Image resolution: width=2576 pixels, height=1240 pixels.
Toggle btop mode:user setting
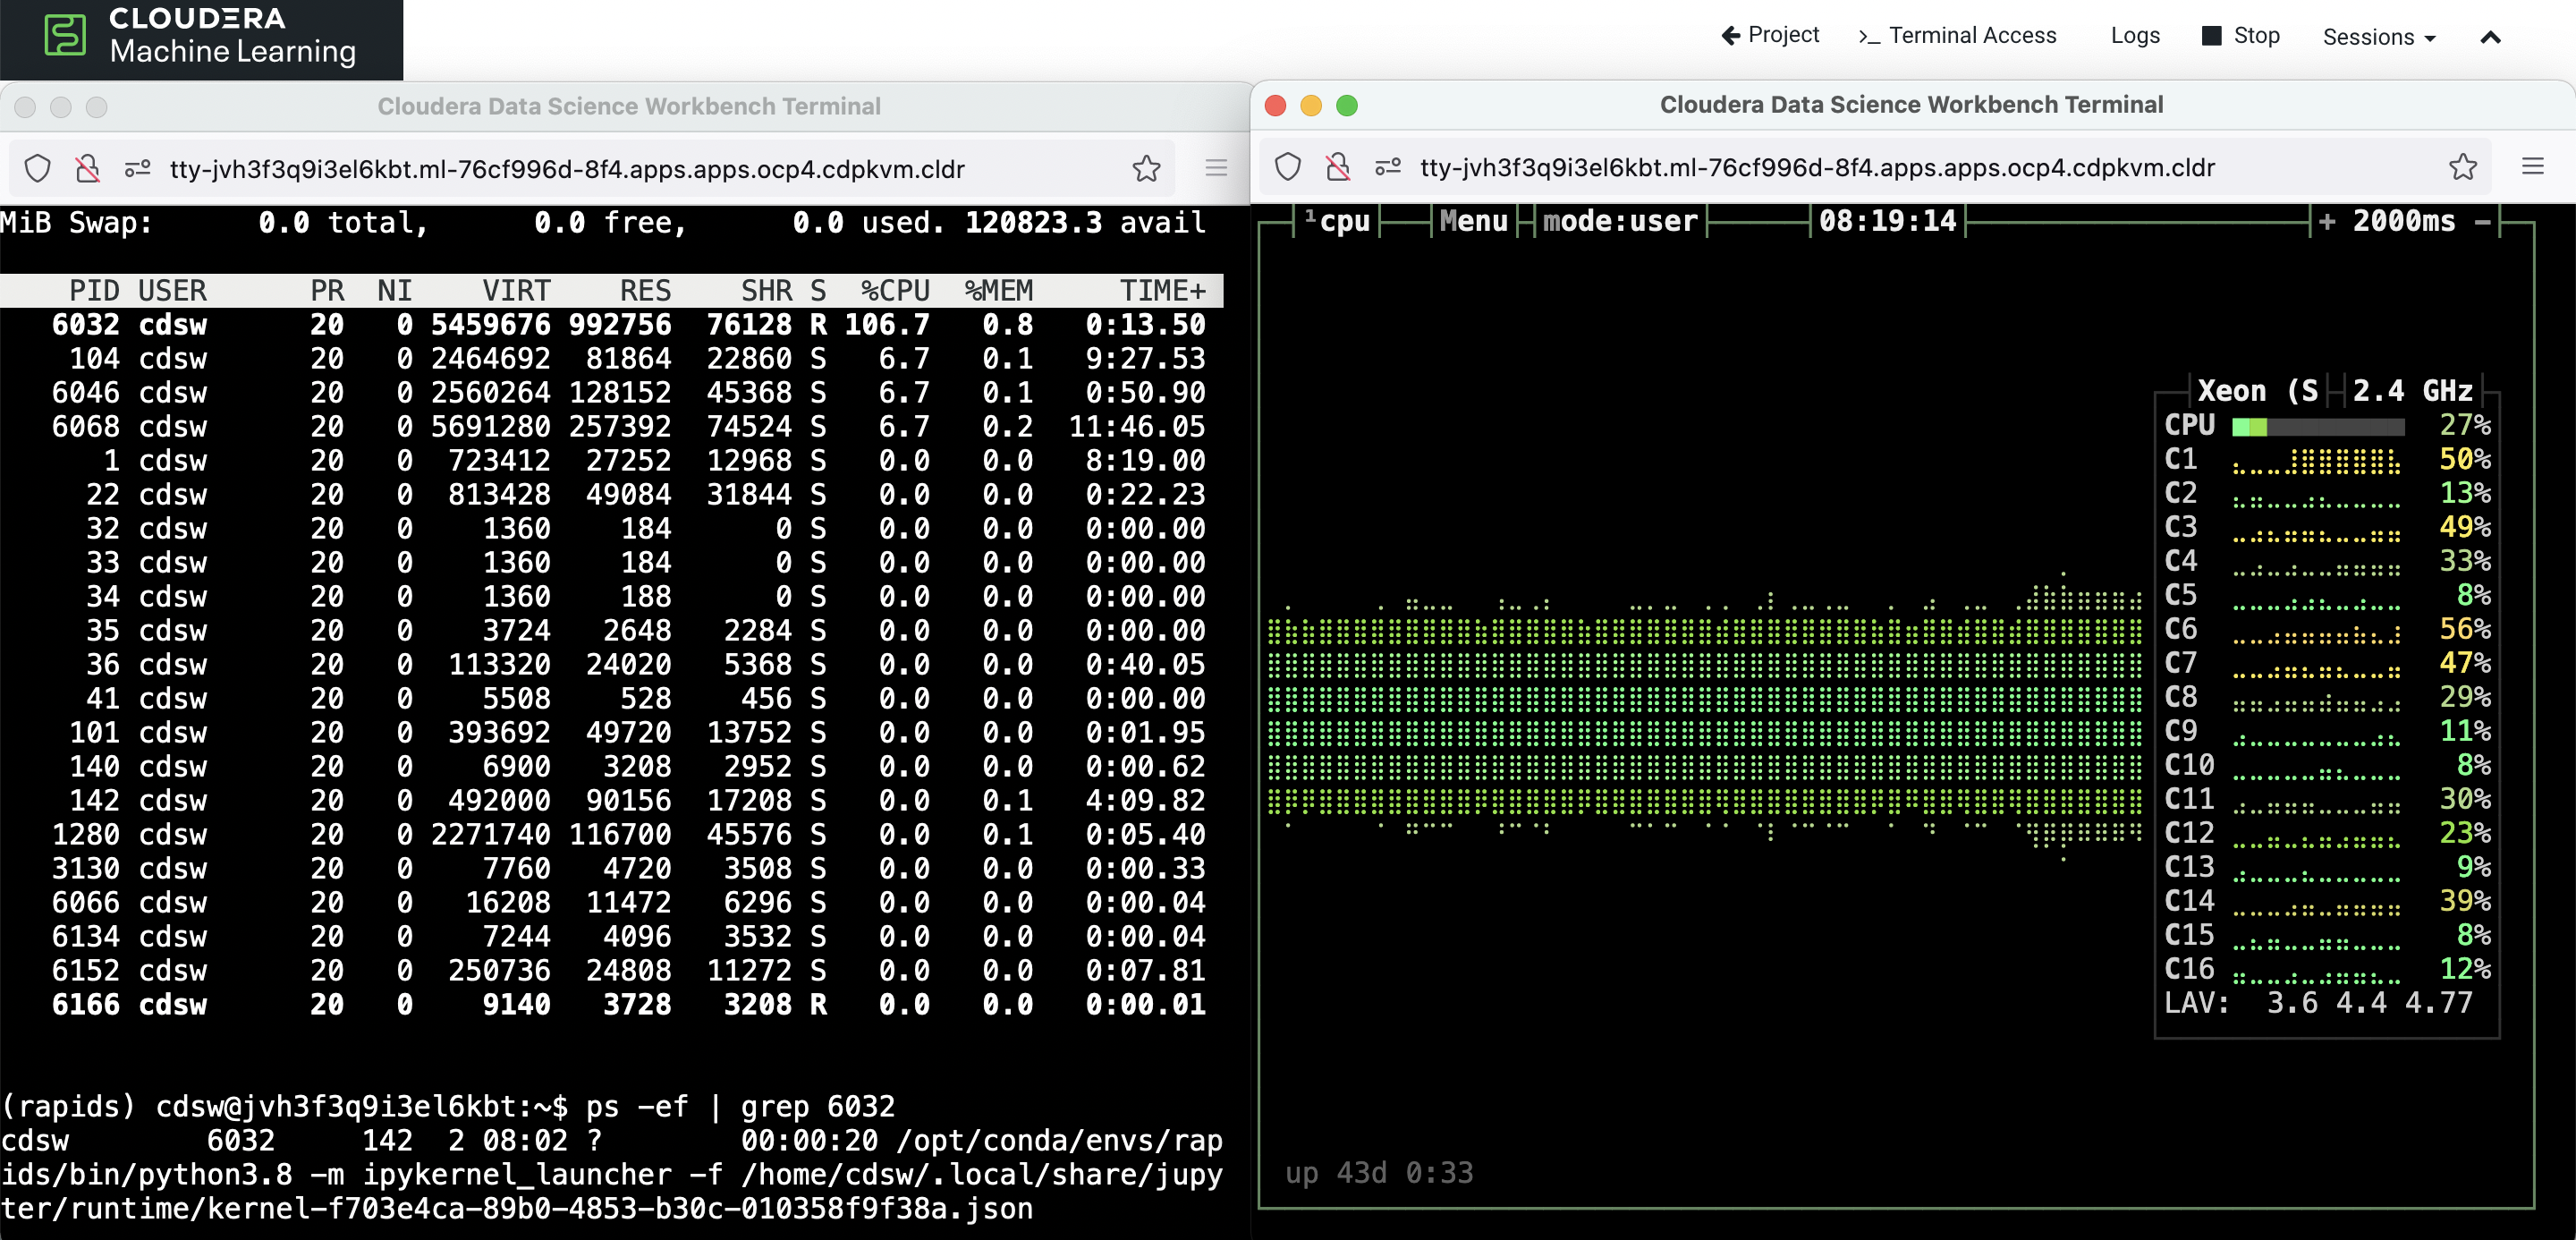(x=1620, y=221)
